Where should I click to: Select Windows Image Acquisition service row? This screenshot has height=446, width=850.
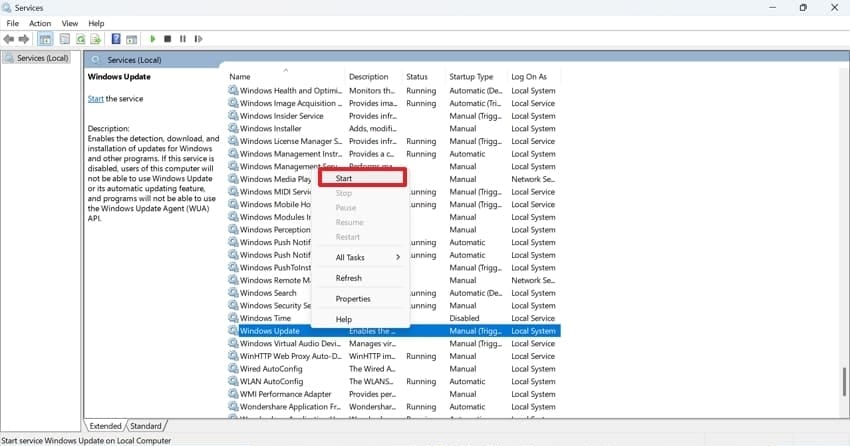click(x=394, y=103)
